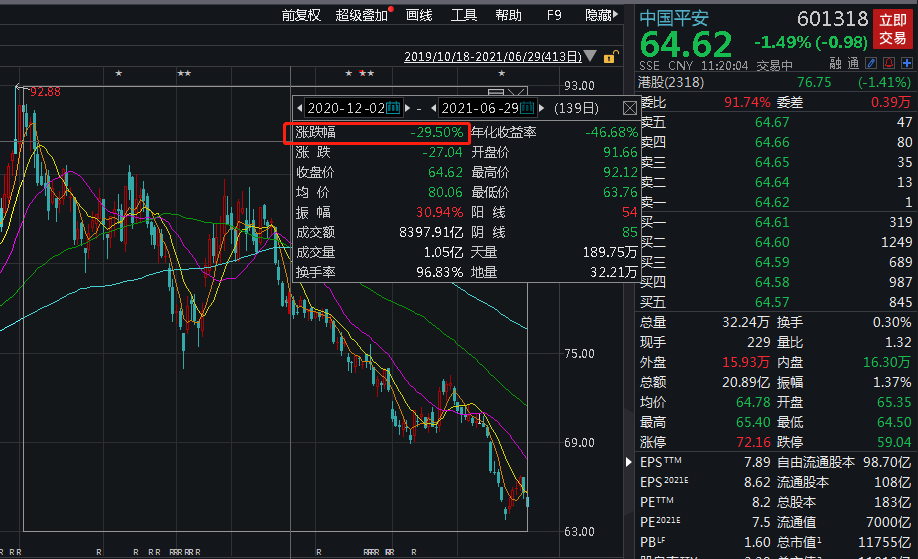Open the 港股(2318) Hong Kong listing row
Screen dimensions: 918x559
click(776, 83)
